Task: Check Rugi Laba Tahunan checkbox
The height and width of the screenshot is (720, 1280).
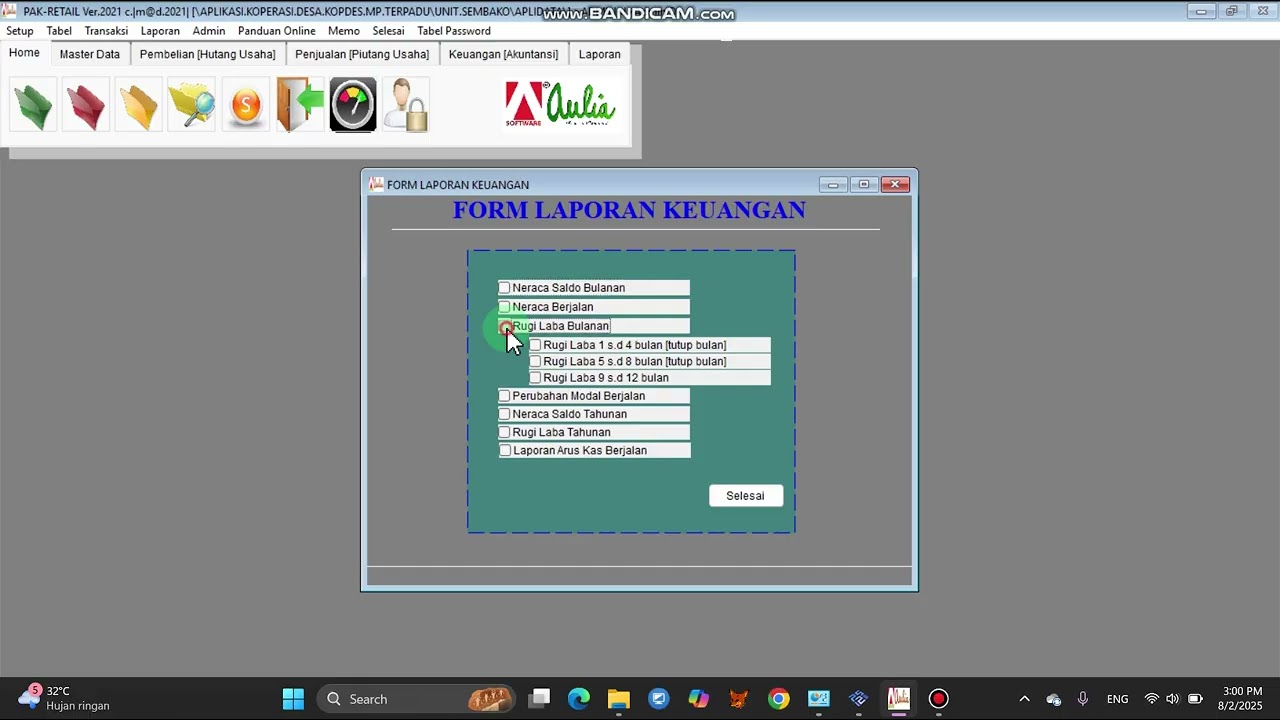Action: [x=504, y=432]
